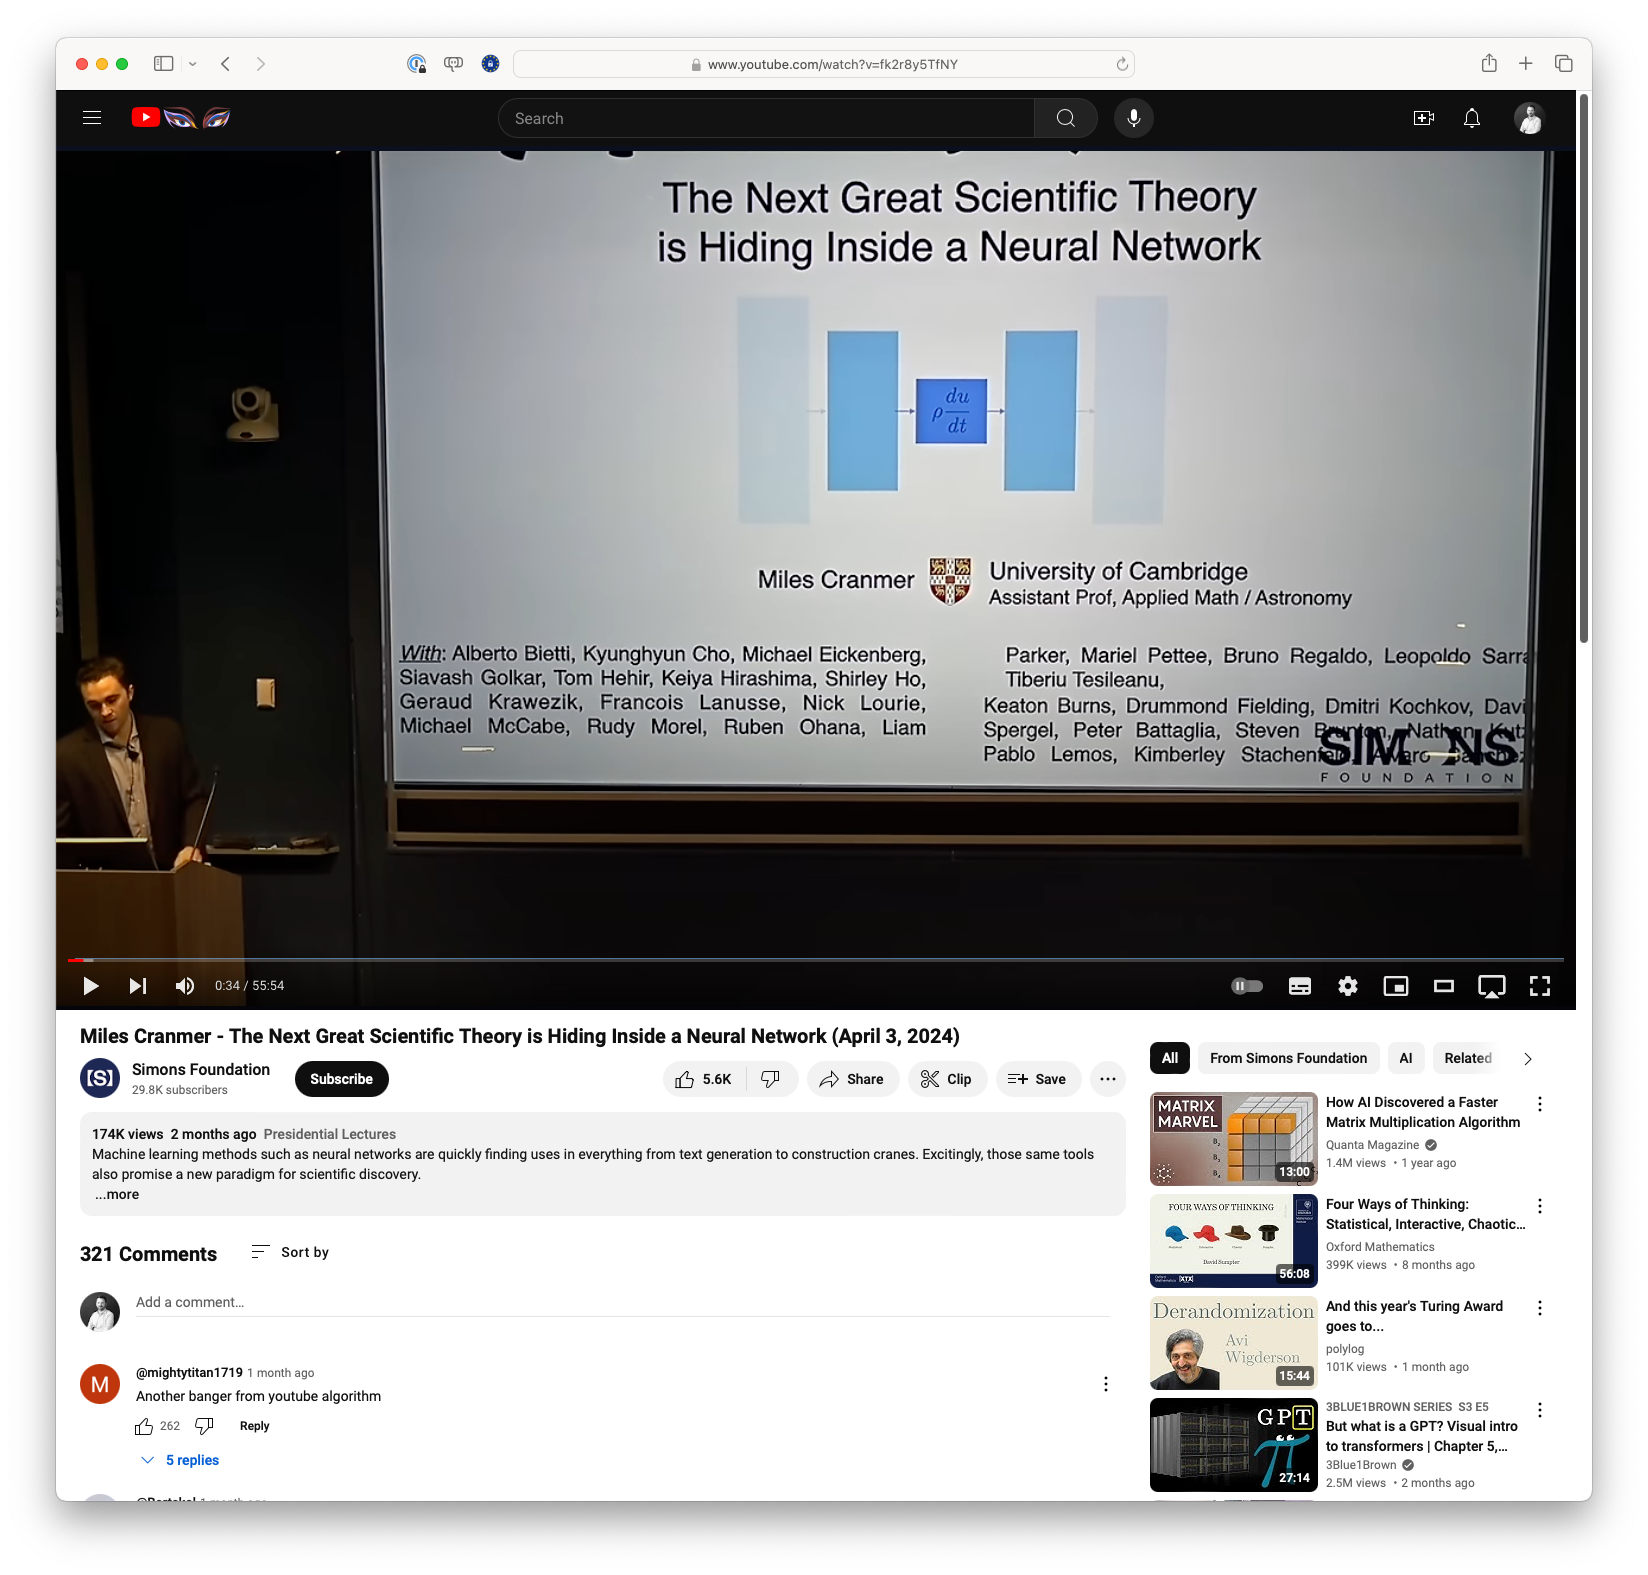Open the Create video icon
The height and width of the screenshot is (1575, 1648).
point(1423,118)
